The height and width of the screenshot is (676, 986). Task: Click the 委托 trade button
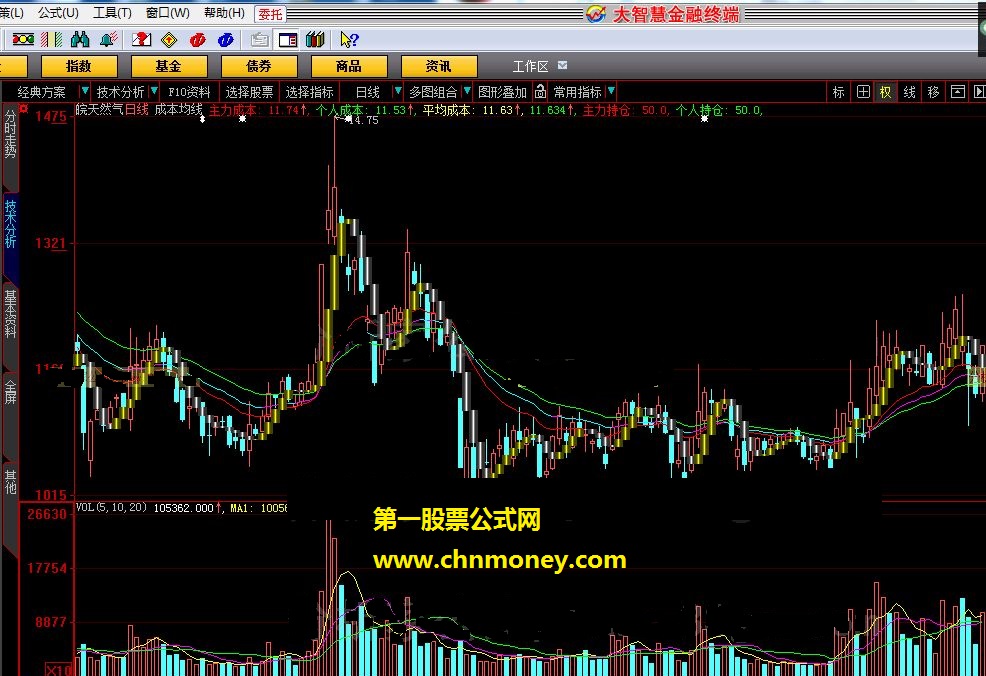[270, 14]
